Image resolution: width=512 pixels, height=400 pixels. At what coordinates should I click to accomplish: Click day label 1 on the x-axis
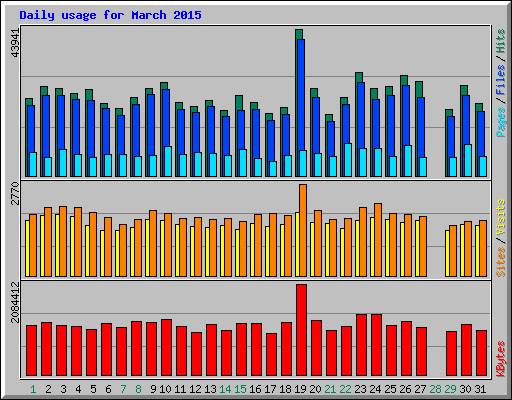point(33,389)
